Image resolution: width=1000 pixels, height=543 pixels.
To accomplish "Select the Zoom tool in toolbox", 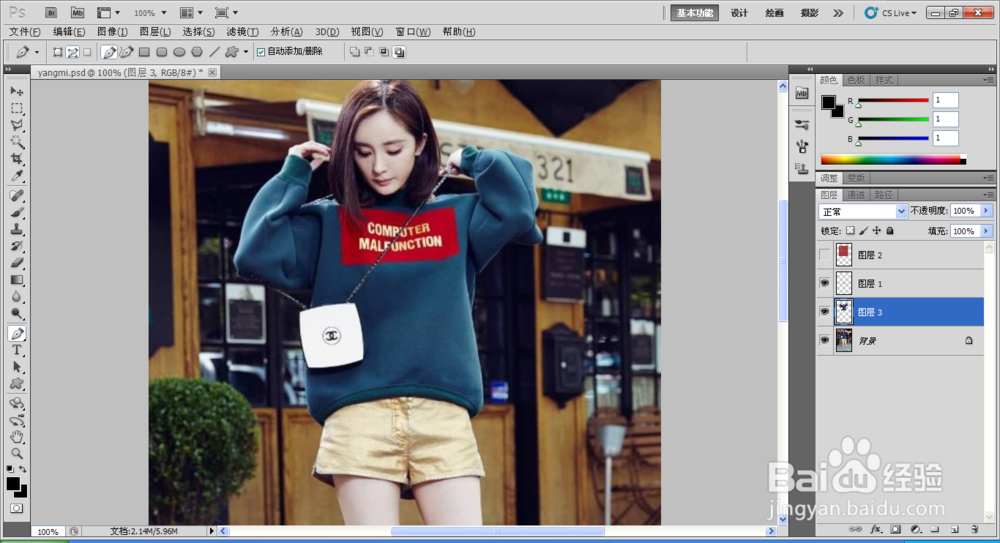I will [x=17, y=454].
